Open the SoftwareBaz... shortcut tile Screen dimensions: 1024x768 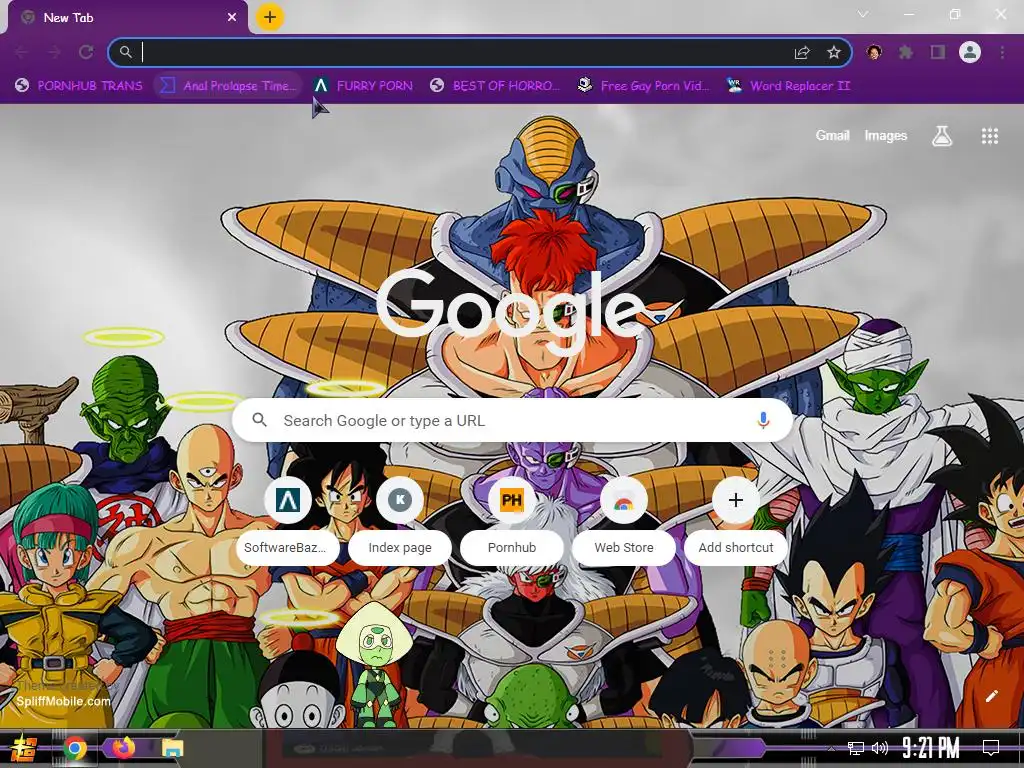[x=288, y=519]
